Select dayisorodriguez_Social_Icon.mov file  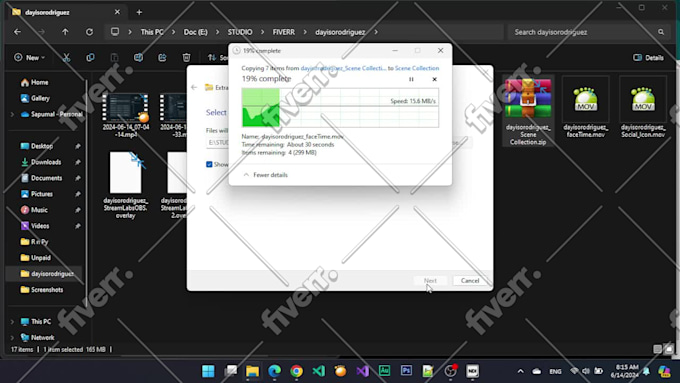(x=643, y=108)
